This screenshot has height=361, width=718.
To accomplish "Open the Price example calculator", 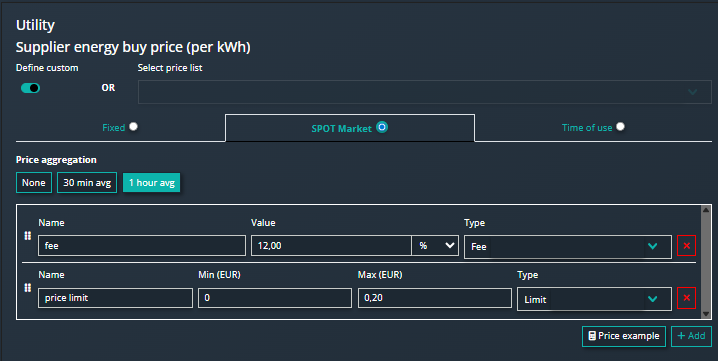I will tap(624, 336).
